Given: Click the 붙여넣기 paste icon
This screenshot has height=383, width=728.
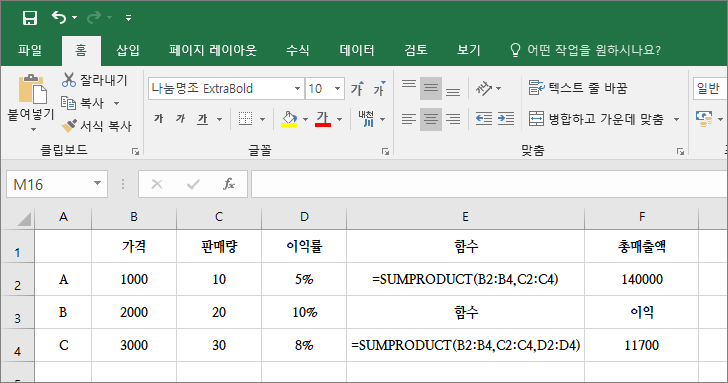Looking at the screenshot, I should tap(32, 89).
